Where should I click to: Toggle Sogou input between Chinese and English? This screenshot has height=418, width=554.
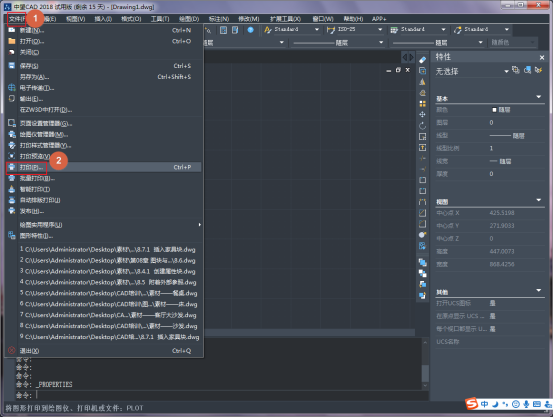coord(484,404)
